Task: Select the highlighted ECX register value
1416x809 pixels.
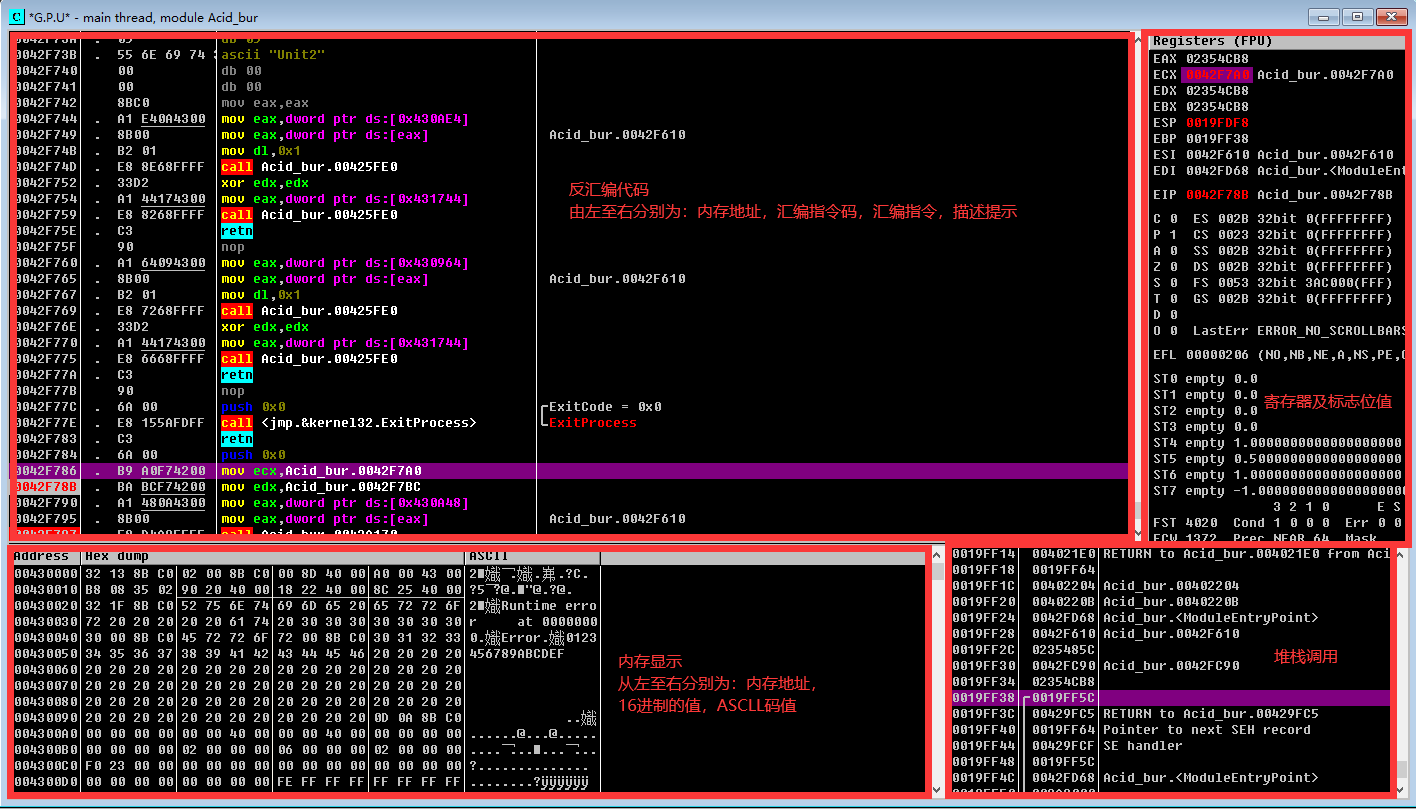Action: (x=1216, y=74)
